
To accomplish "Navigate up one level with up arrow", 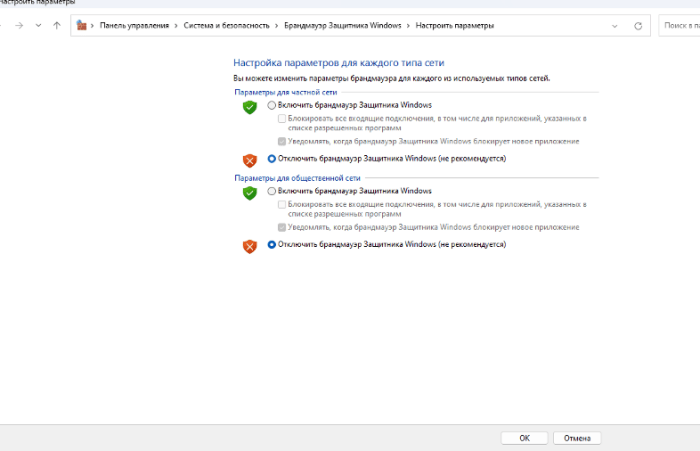I will 57,25.
